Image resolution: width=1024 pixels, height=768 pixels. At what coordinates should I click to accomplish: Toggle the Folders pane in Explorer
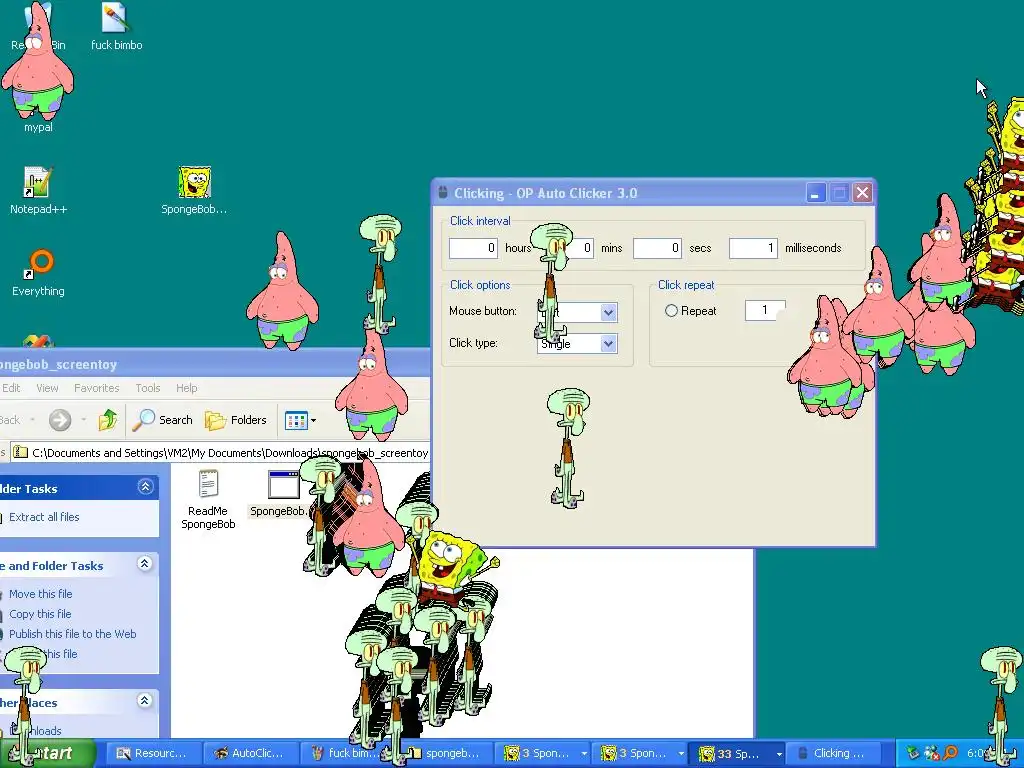[x=236, y=420]
